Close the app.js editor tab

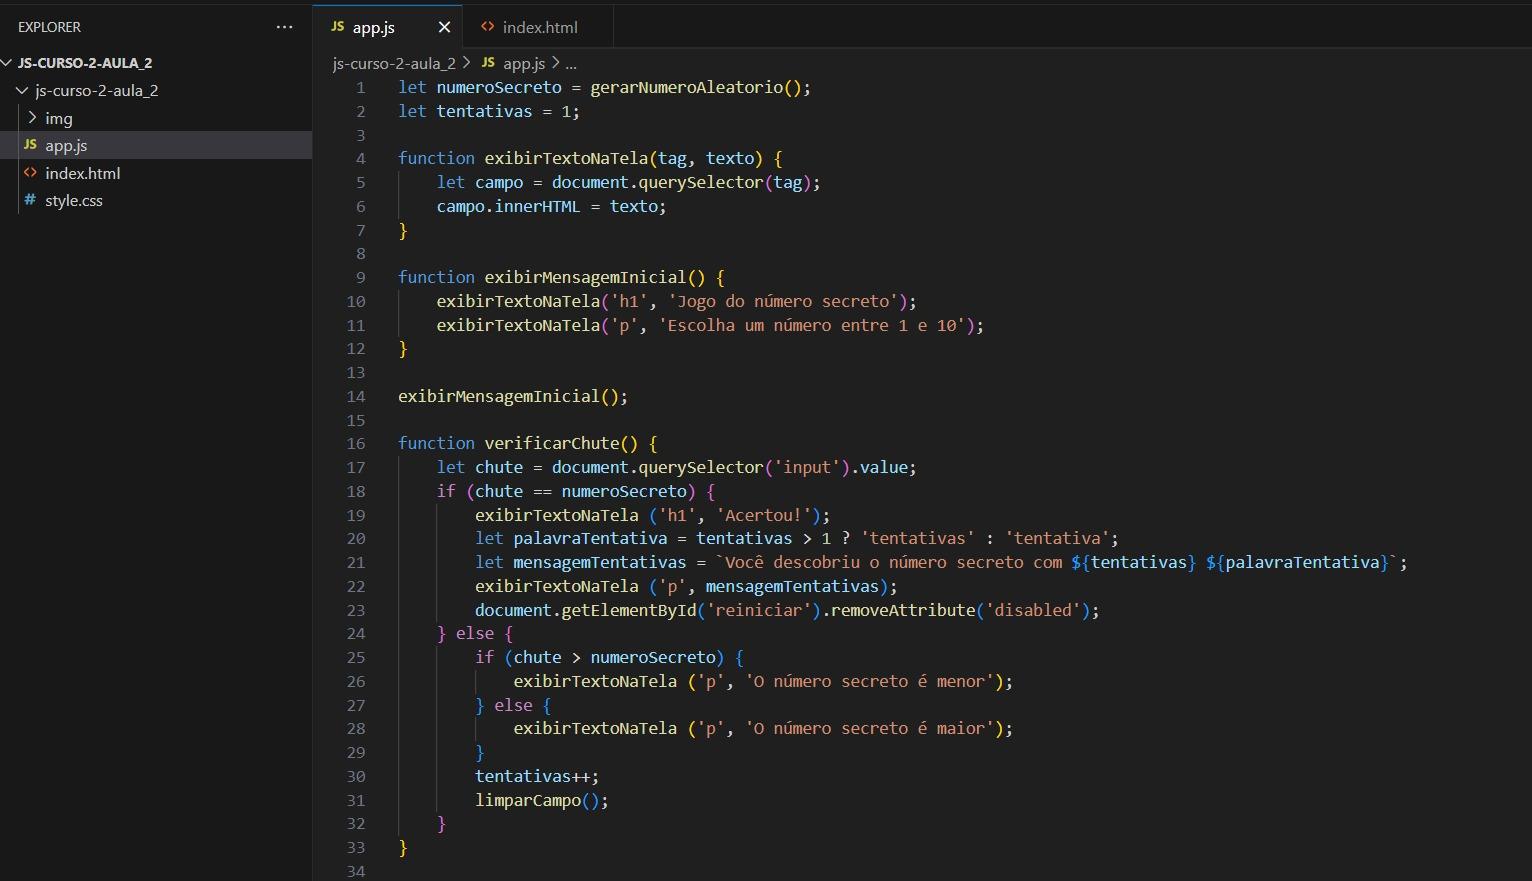[x=444, y=27]
